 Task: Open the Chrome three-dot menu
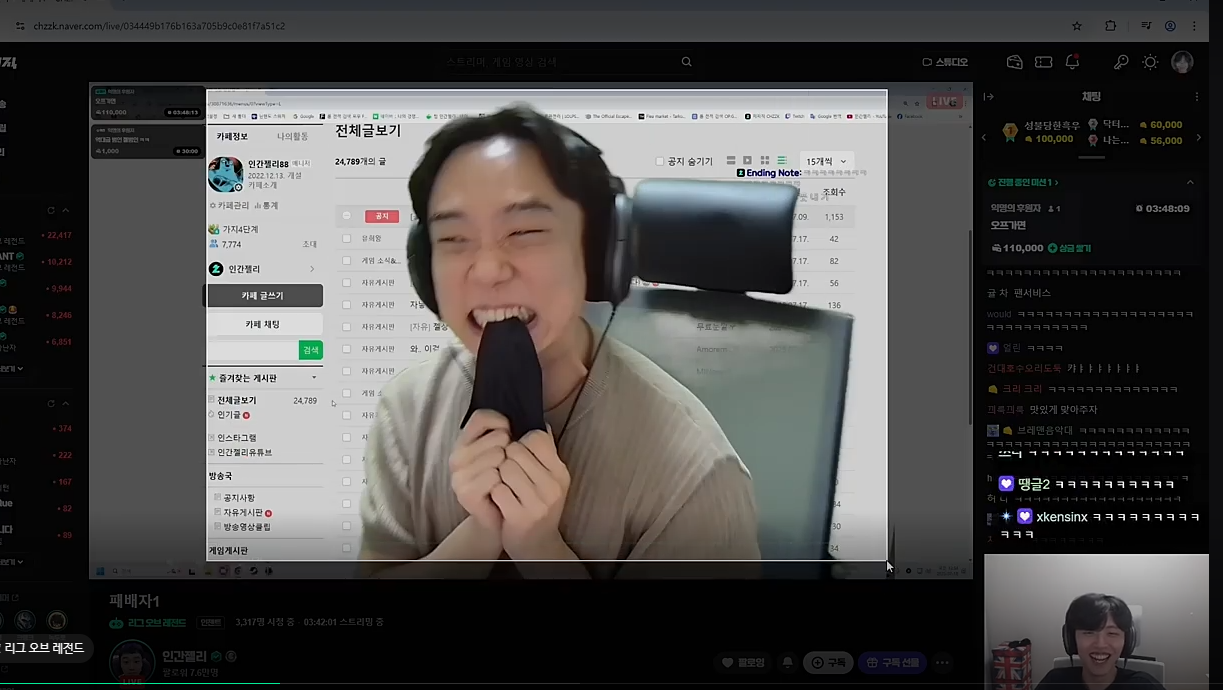click(1196, 26)
